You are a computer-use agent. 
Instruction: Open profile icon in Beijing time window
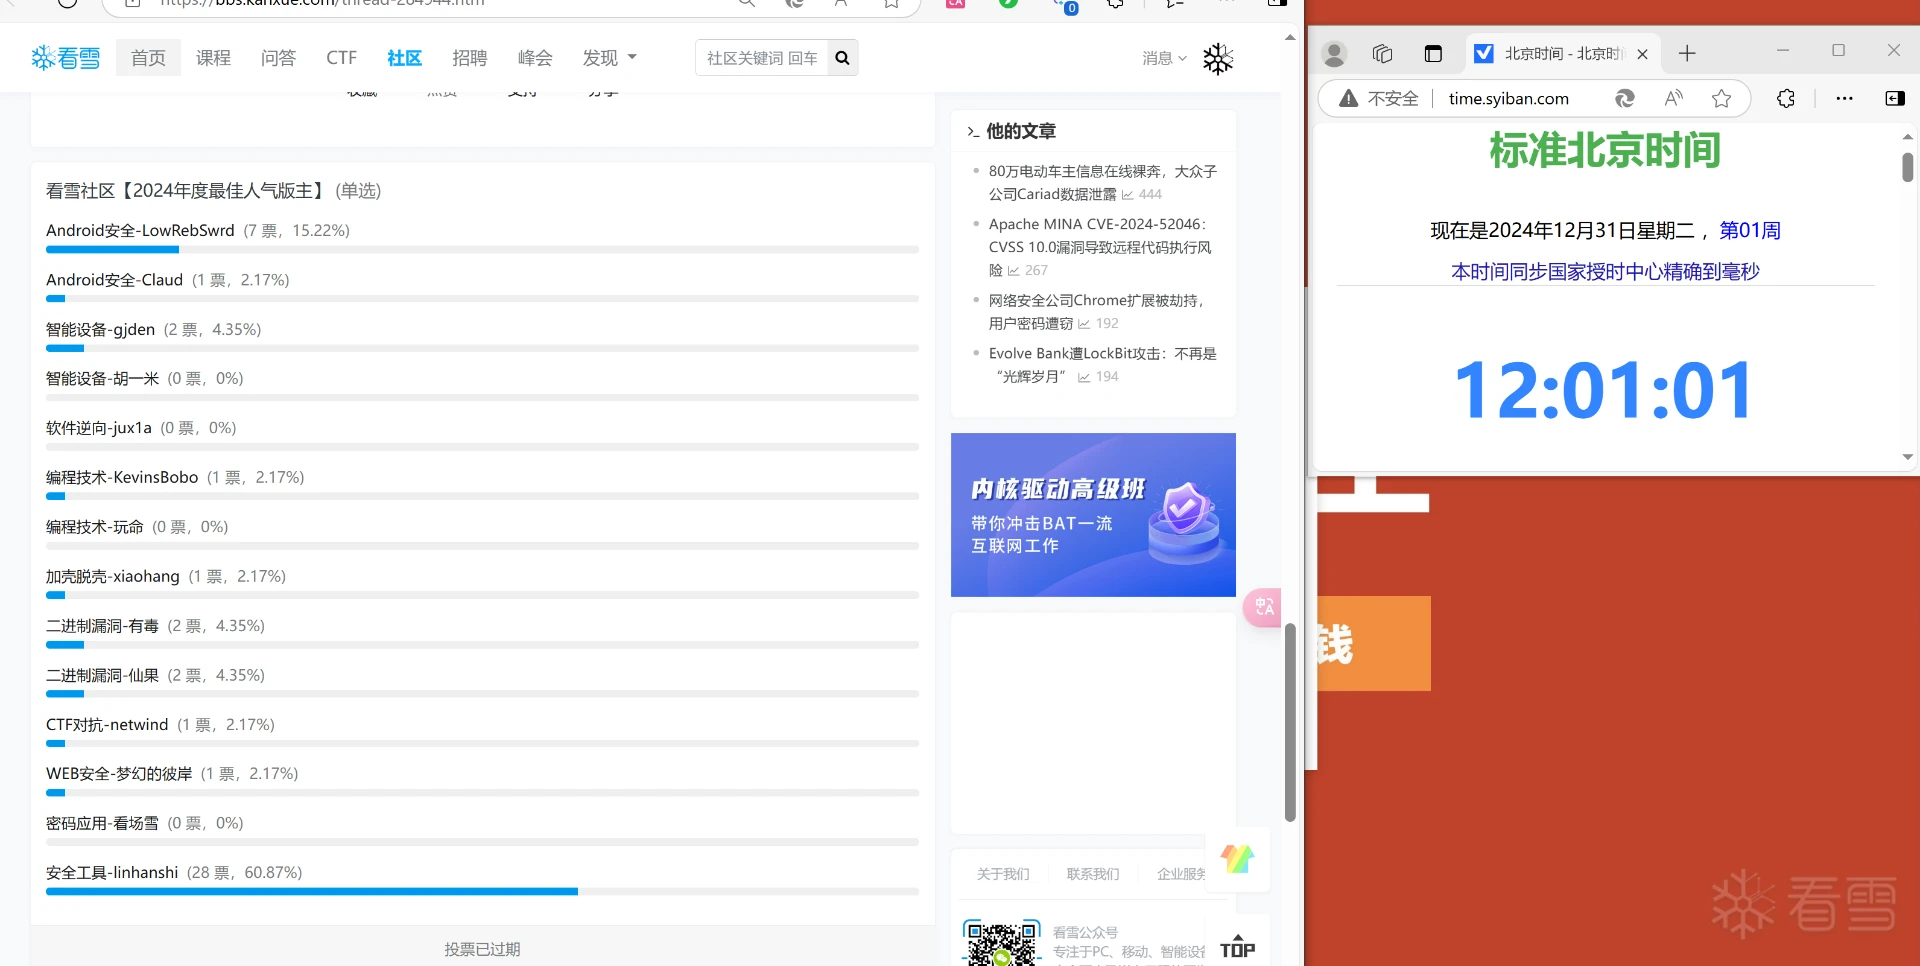click(x=1334, y=54)
